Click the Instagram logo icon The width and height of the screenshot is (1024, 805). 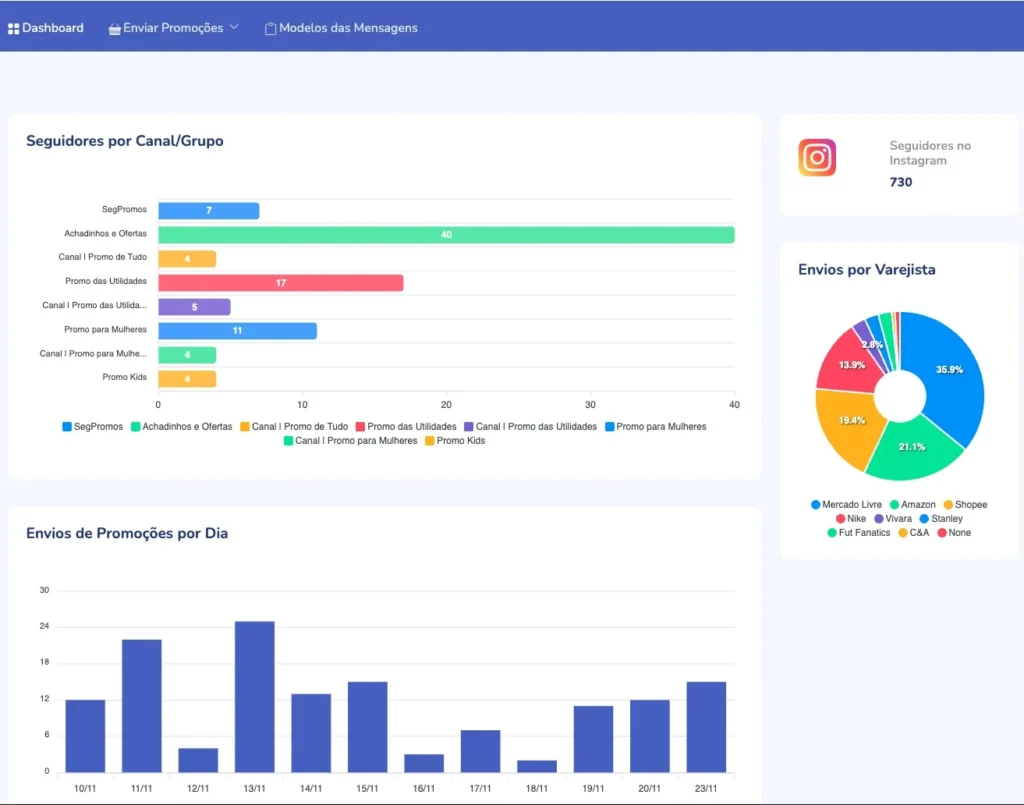coord(817,158)
